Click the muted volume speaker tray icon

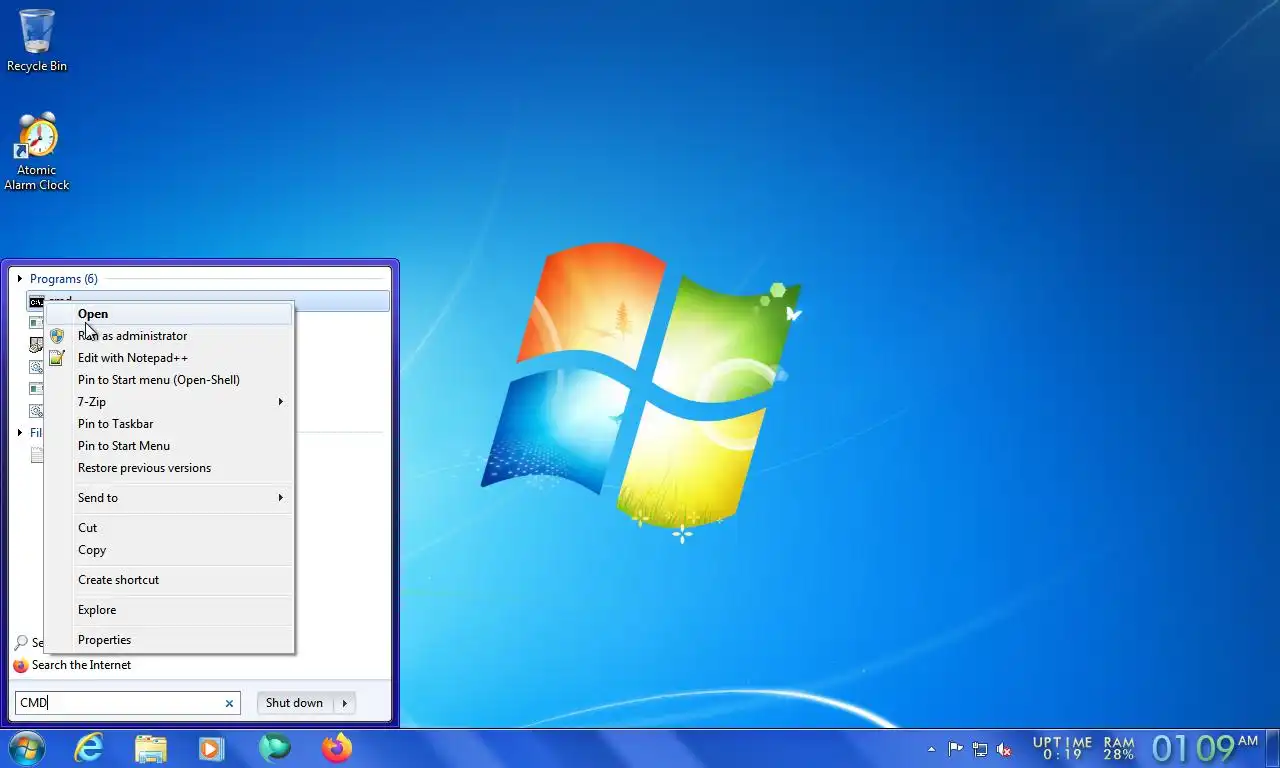tap(1005, 749)
